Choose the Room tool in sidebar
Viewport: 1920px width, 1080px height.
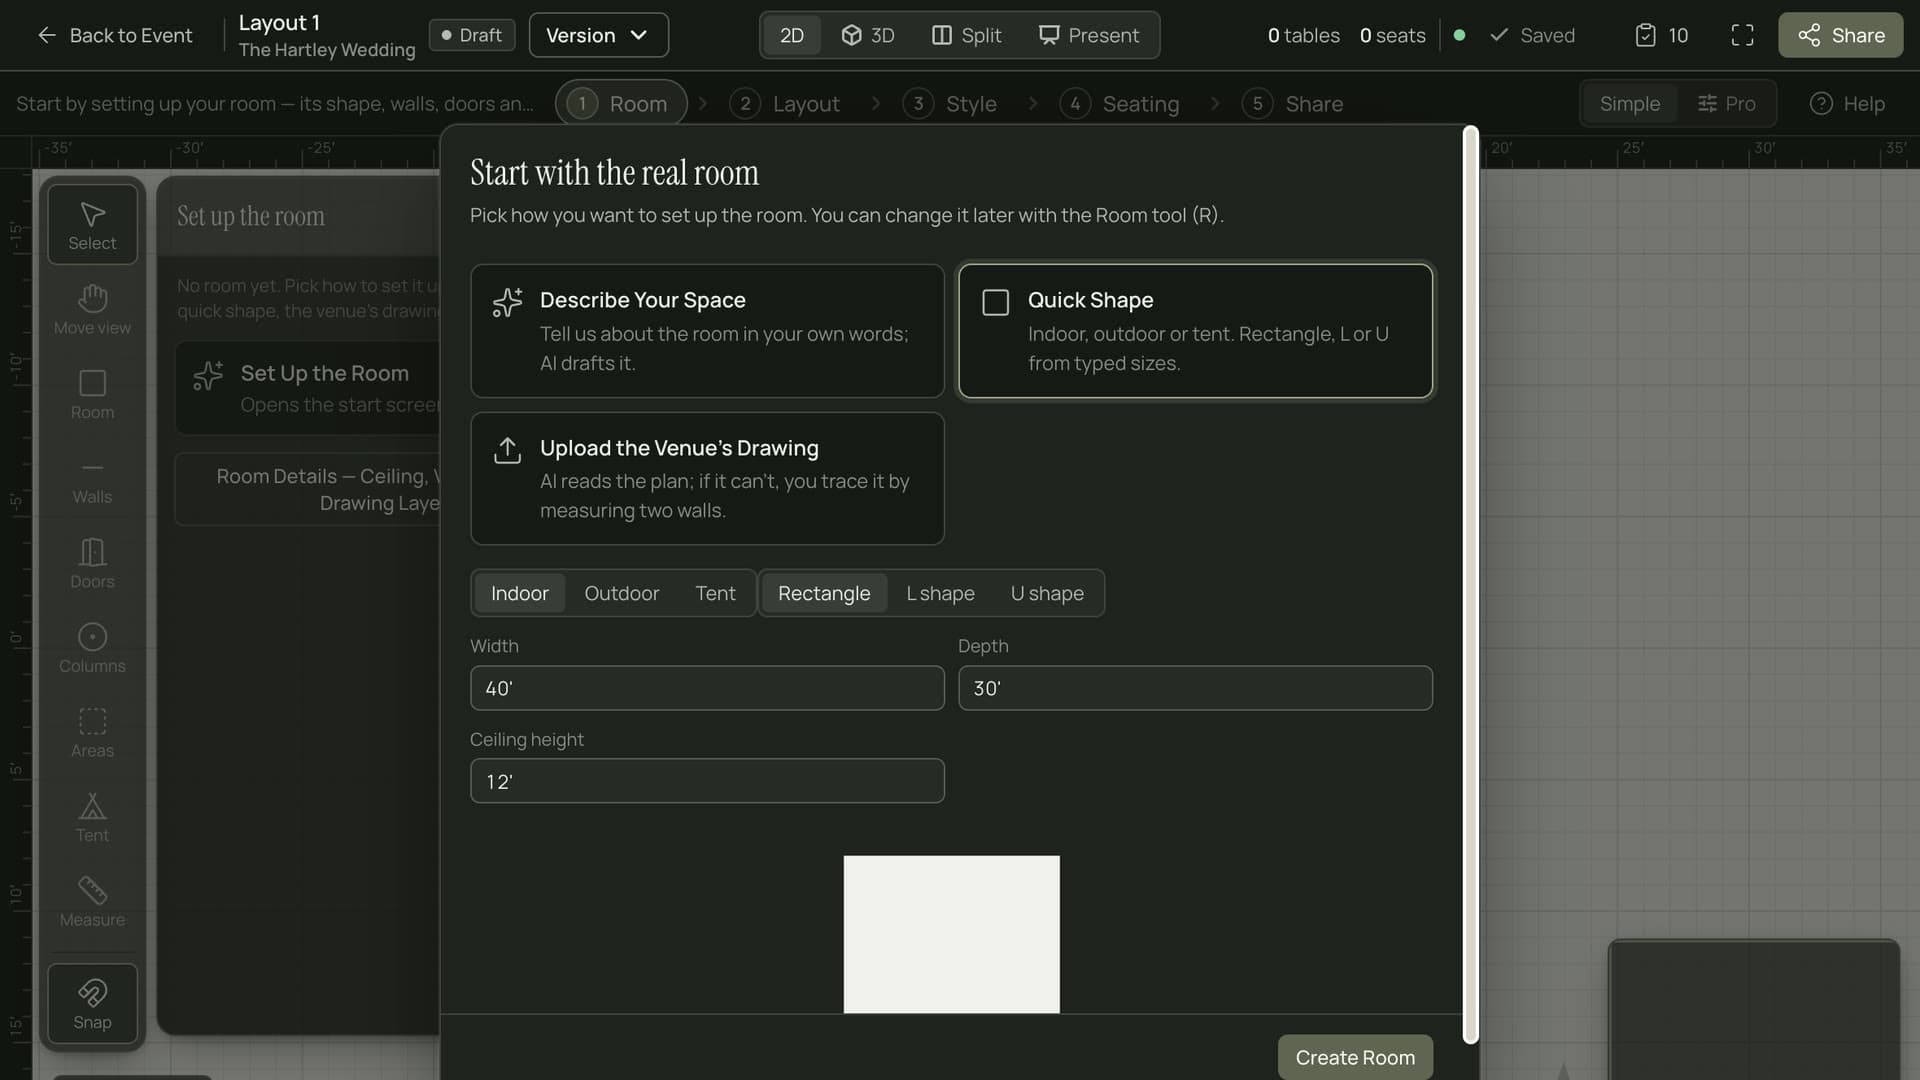(x=92, y=394)
